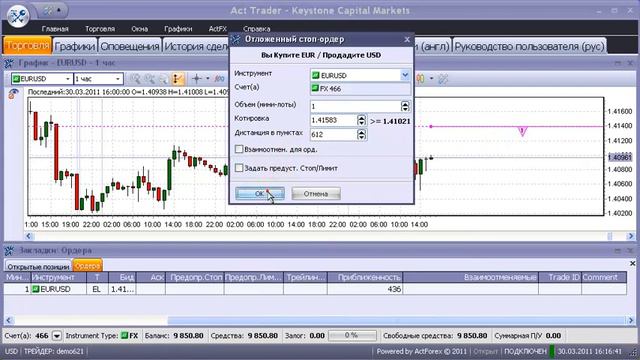Adjust the volume spinner arrows
Image resolution: width=640 pixels, height=360 pixels.
[x=405, y=107]
